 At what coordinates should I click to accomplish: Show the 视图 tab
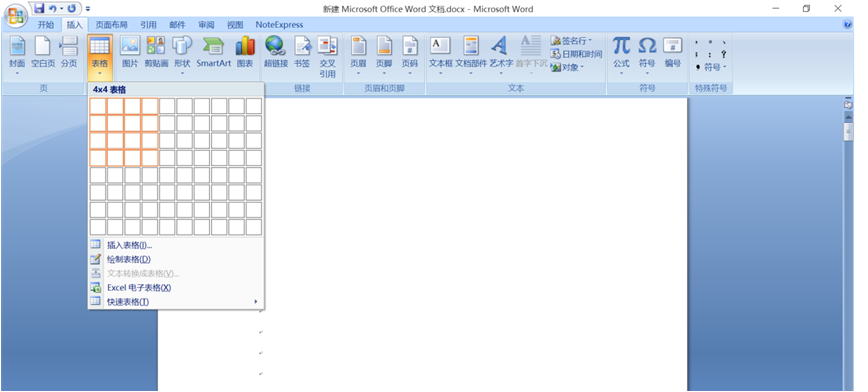coord(235,25)
